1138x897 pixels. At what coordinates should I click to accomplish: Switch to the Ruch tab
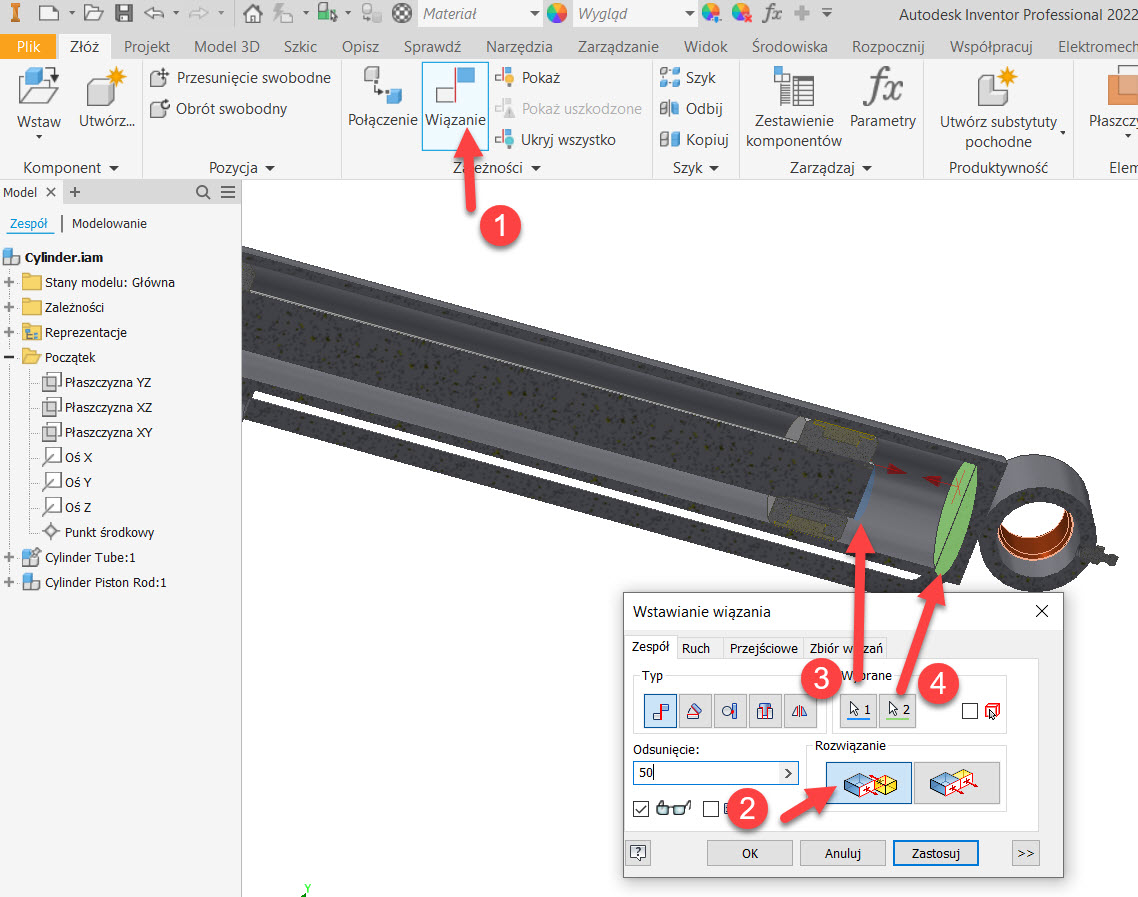(x=696, y=648)
